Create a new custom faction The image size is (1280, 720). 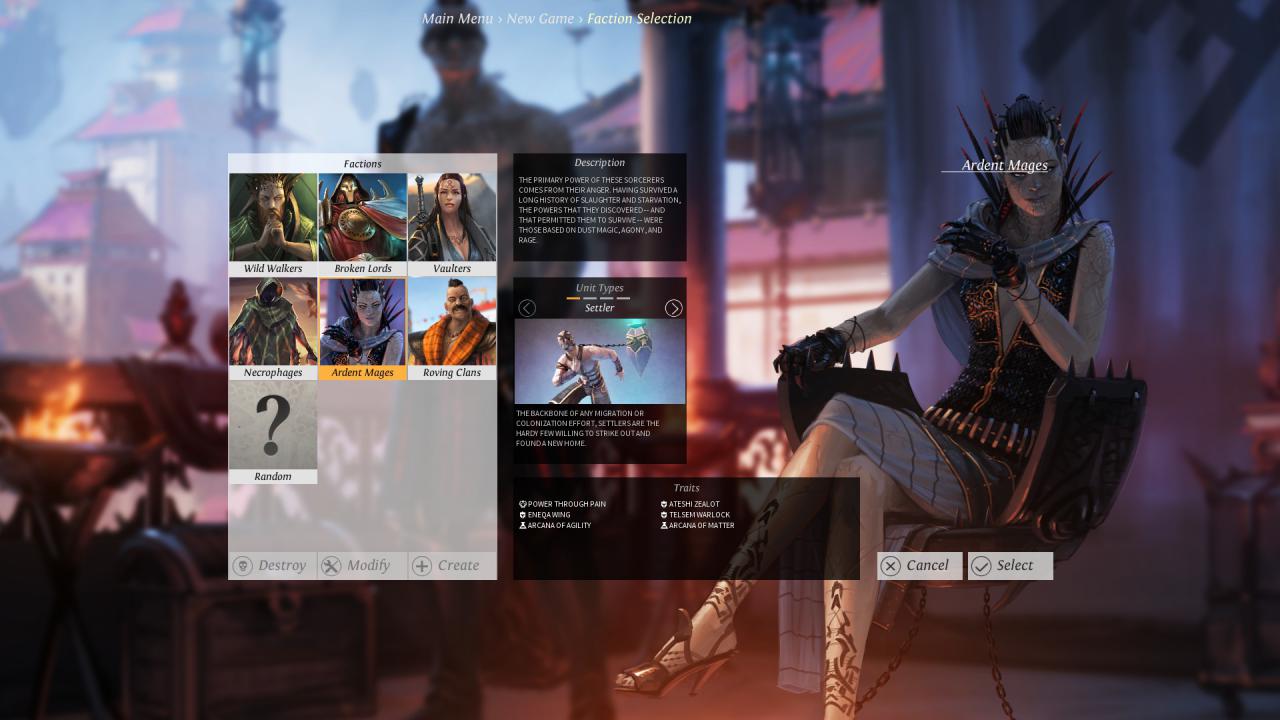click(x=451, y=566)
